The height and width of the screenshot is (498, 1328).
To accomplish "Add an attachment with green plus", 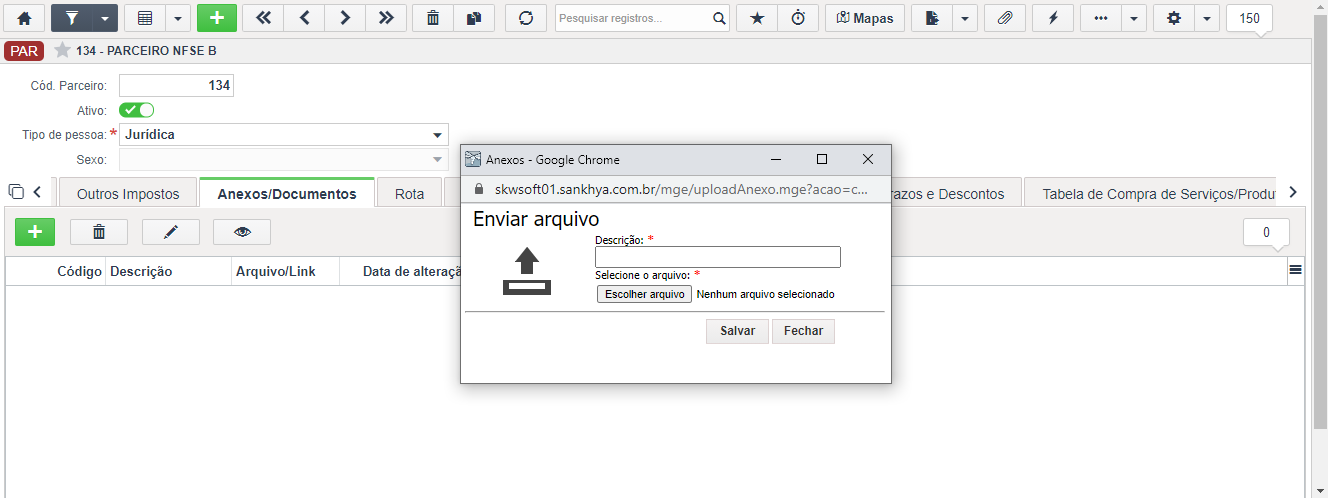I will [35, 232].
